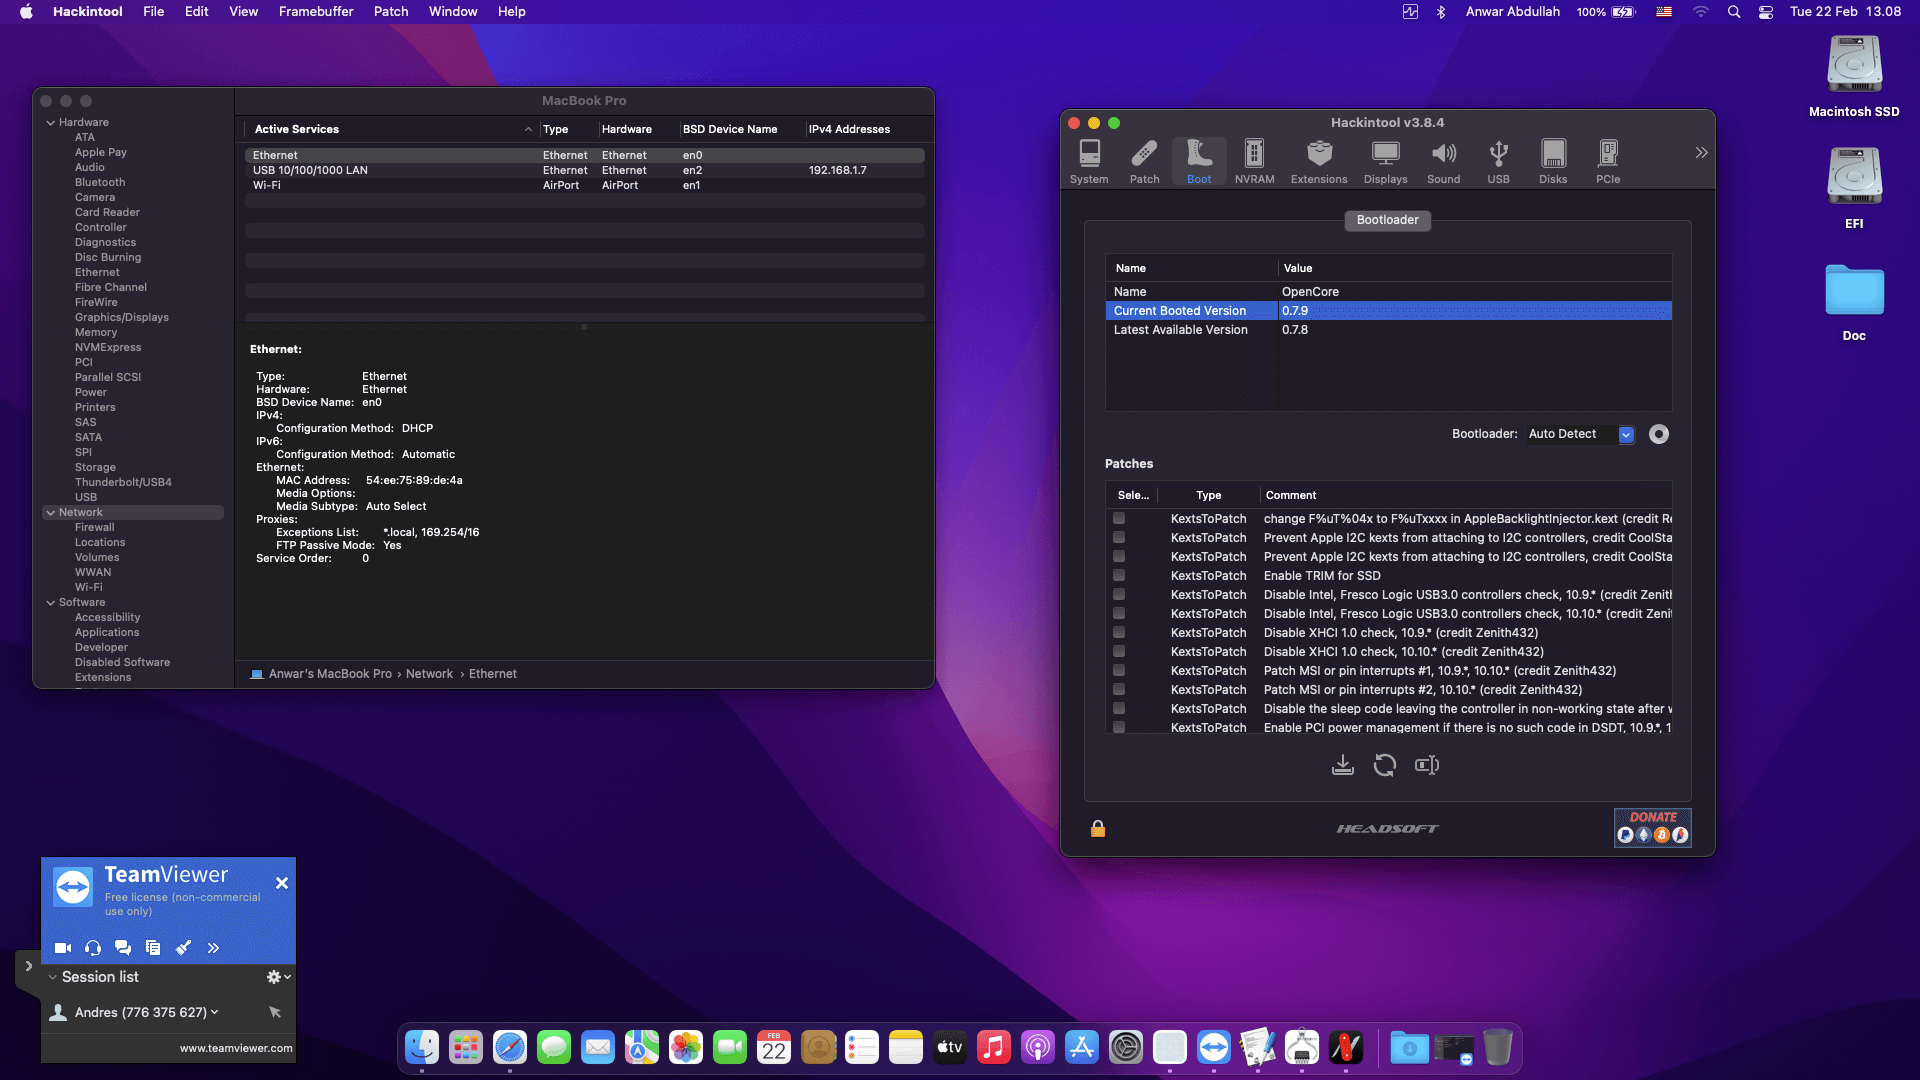Open the Window menu

453,12
